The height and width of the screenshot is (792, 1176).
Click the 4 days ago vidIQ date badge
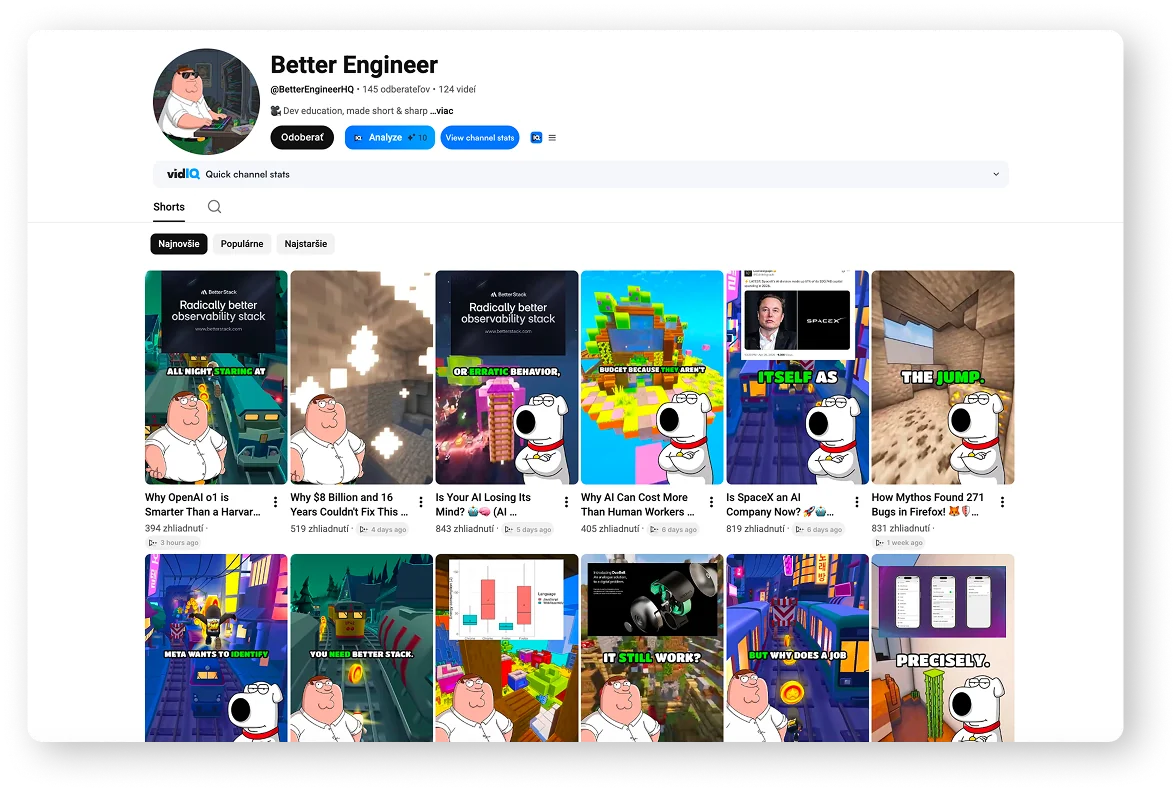tap(383, 529)
